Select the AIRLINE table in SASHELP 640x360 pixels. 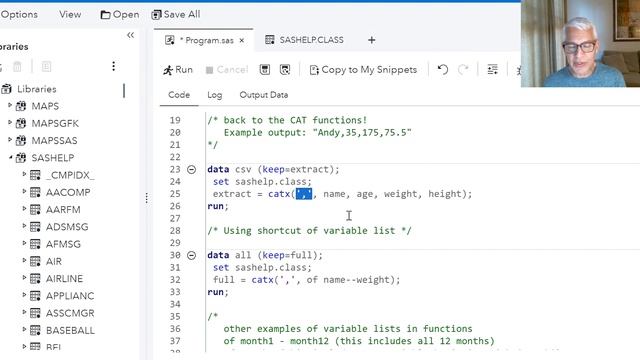(x=64, y=279)
